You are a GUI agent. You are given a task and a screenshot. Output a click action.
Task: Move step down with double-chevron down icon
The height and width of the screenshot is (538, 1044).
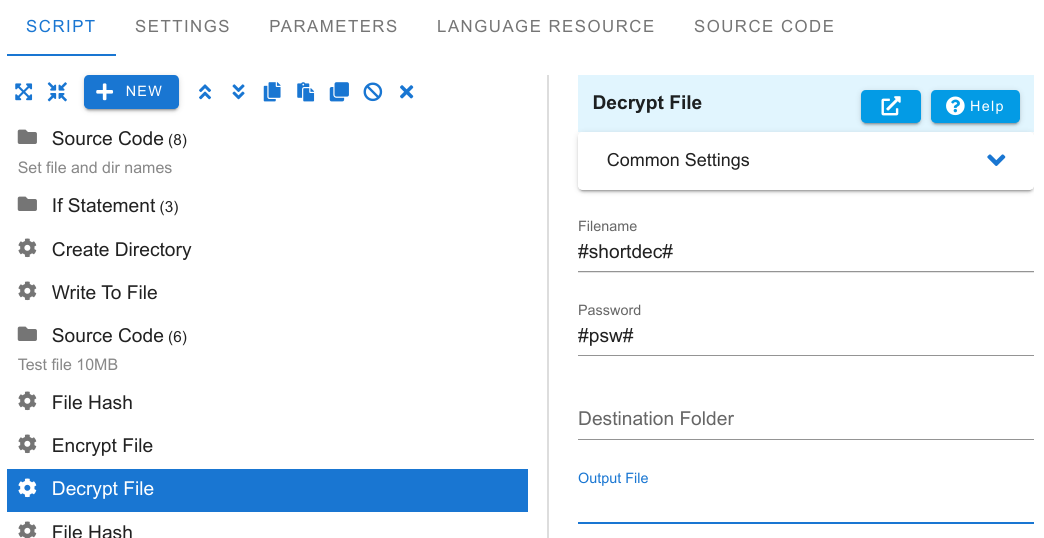tap(238, 92)
